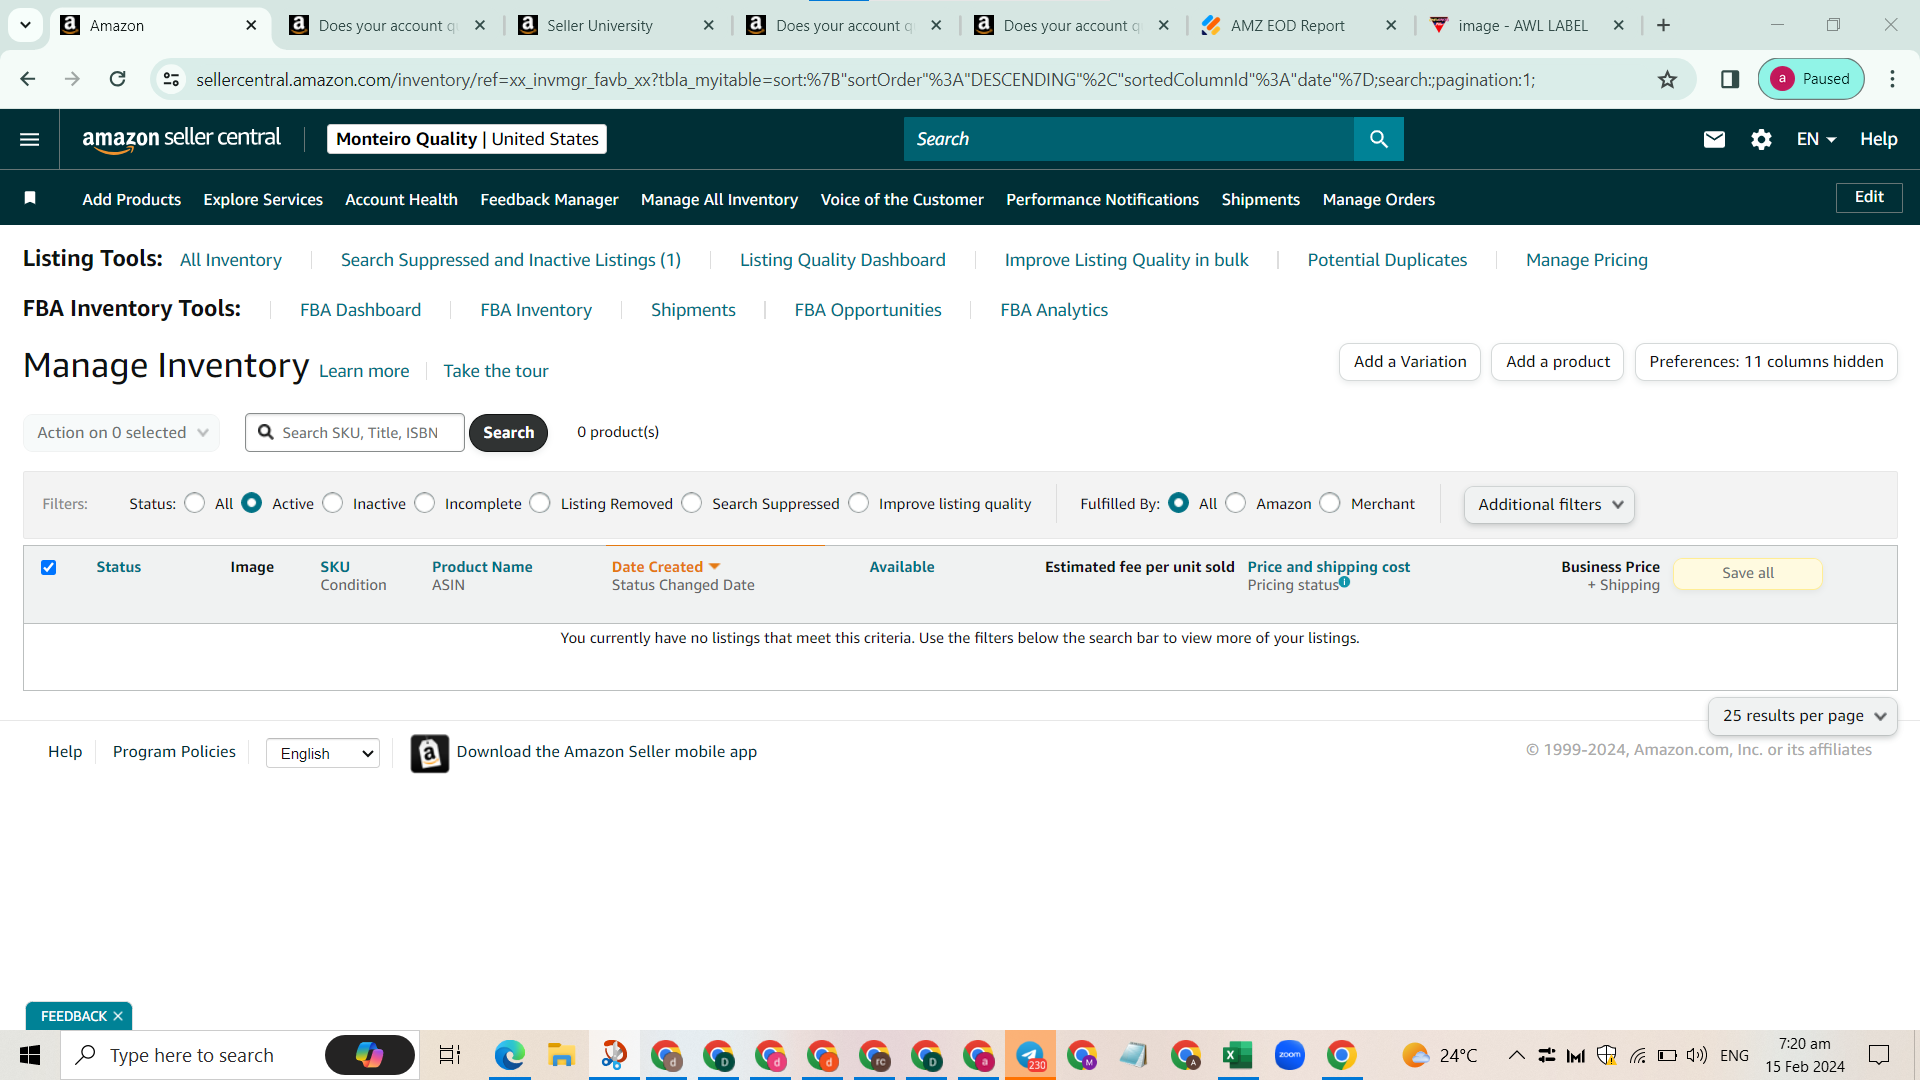The width and height of the screenshot is (1920, 1080).
Task: Click the Amazon Seller mobile app icon
Action: 430,753
